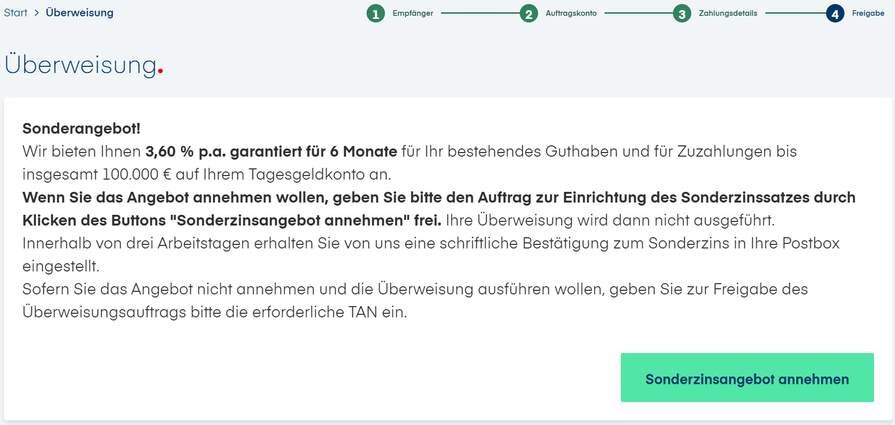This screenshot has width=895, height=425.
Task: Click the step 3 circle icon
Action: point(681,14)
